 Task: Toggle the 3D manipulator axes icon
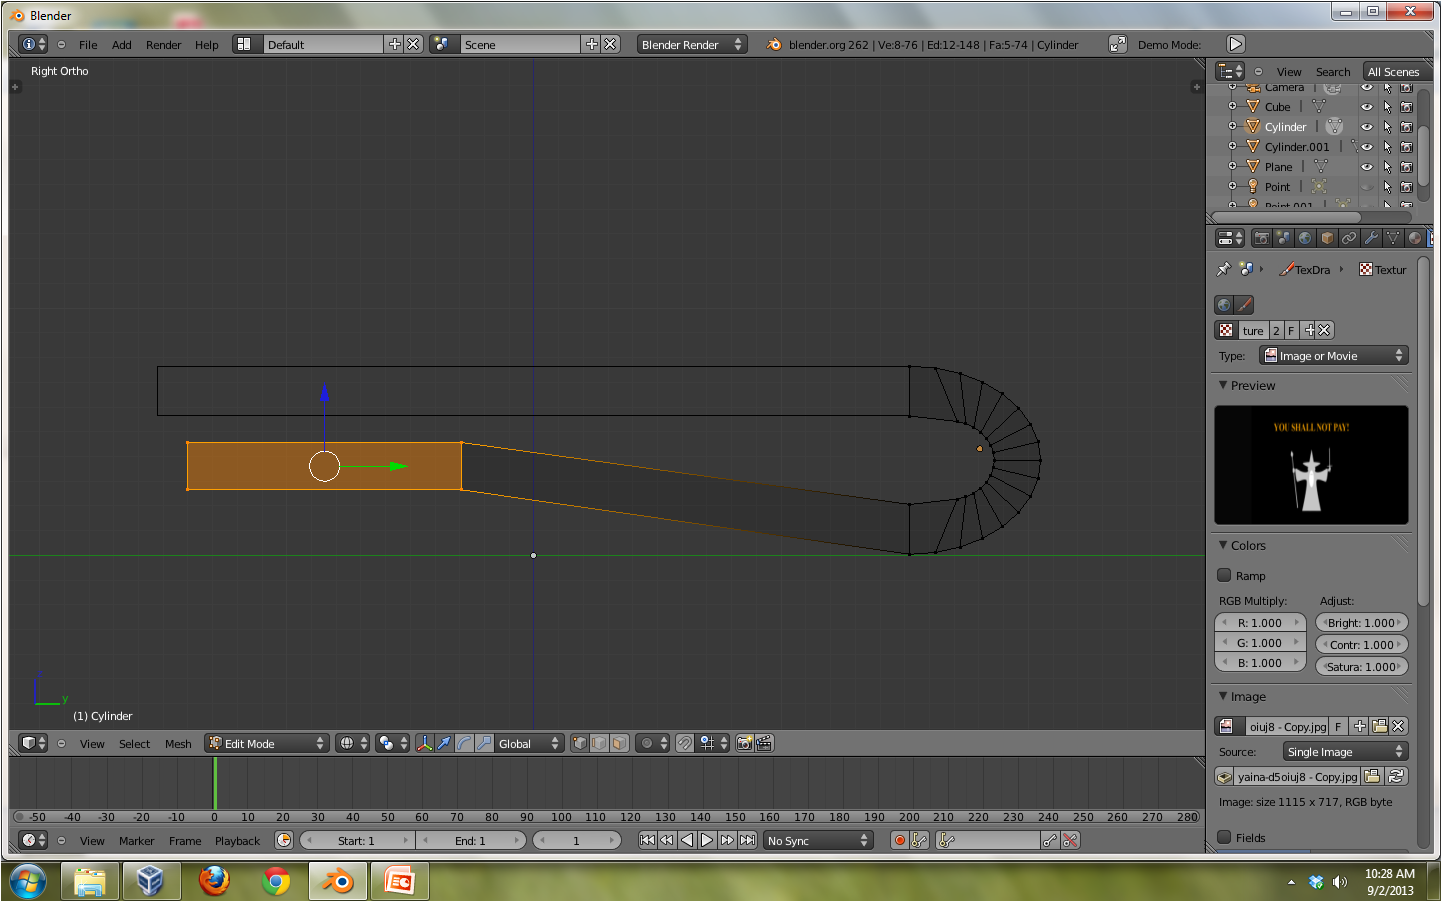[x=424, y=743]
